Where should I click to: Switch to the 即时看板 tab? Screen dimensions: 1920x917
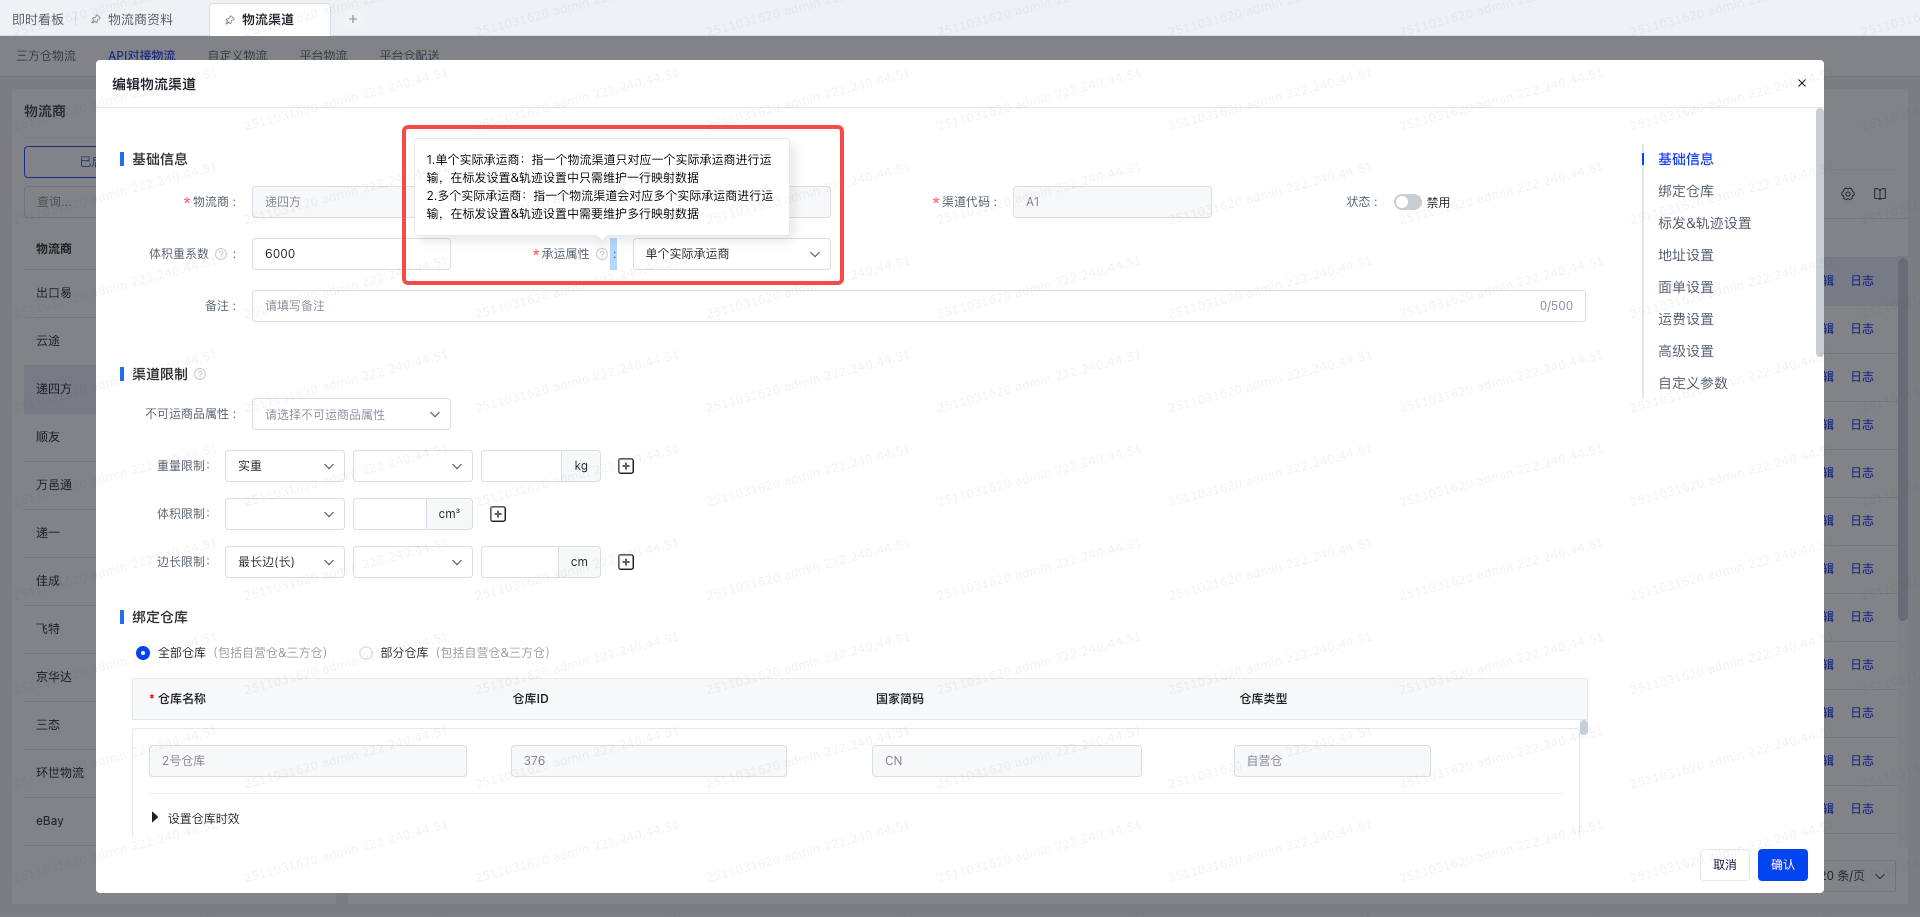(38, 19)
